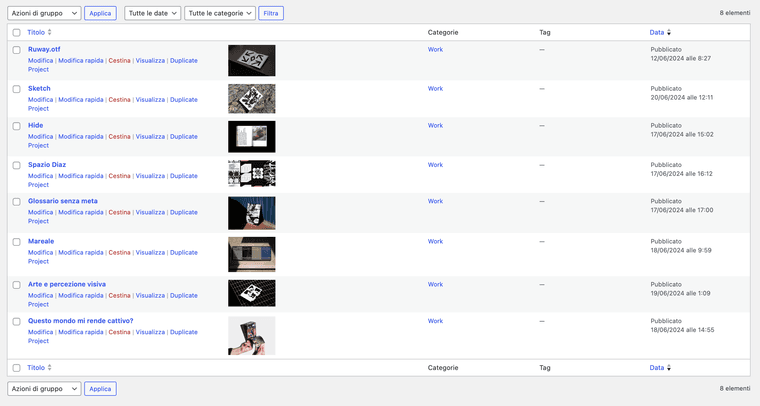Click the Sketch project thumbnail

point(251,98)
